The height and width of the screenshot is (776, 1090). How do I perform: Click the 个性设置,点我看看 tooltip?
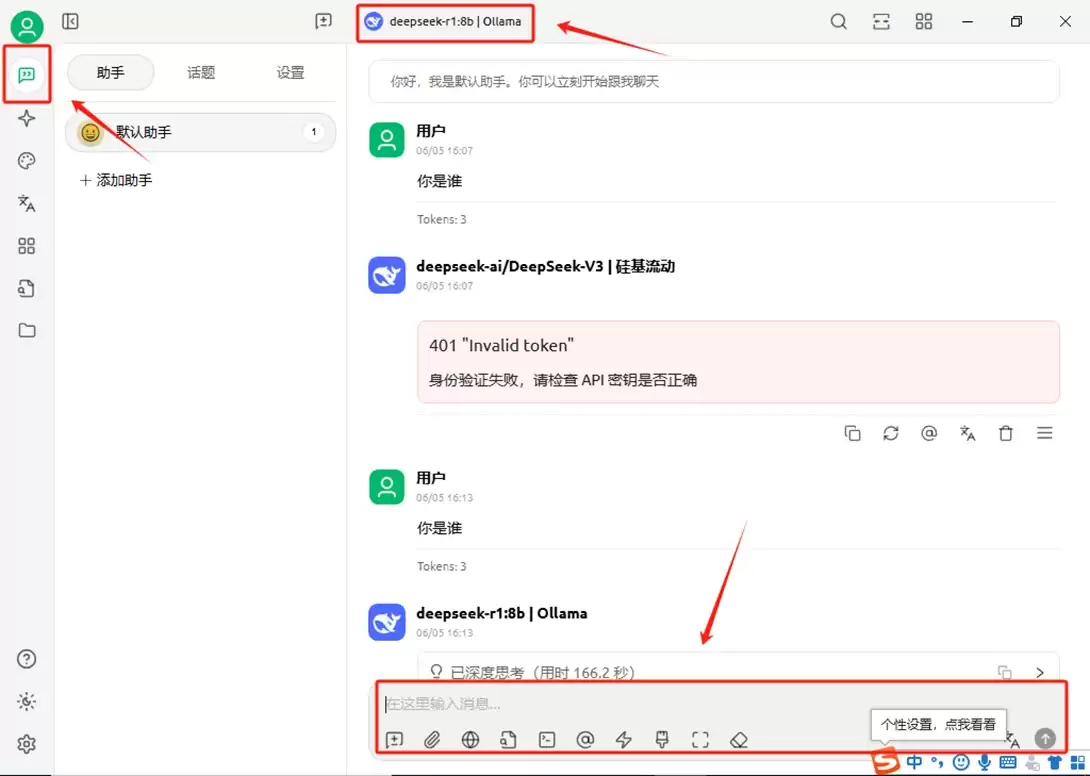click(938, 725)
